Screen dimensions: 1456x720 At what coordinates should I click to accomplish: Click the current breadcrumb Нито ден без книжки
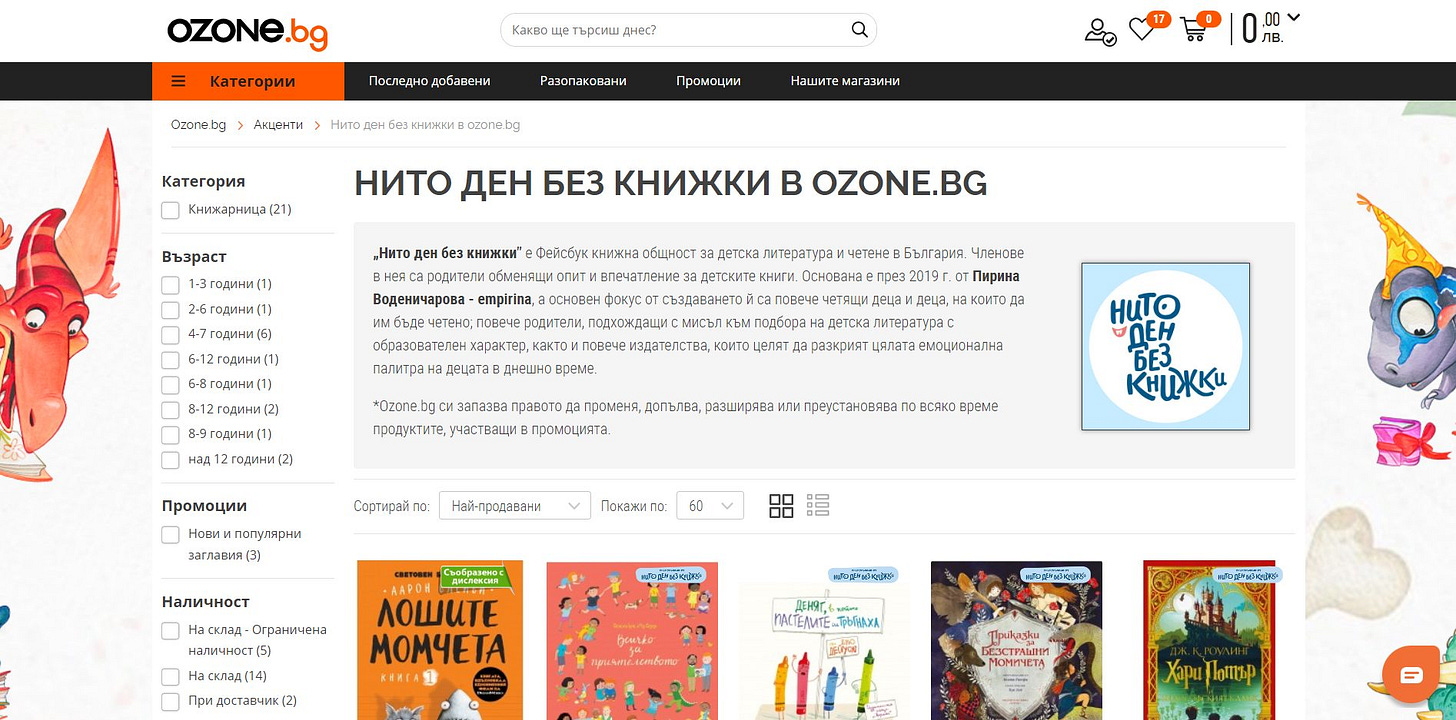[x=425, y=125]
